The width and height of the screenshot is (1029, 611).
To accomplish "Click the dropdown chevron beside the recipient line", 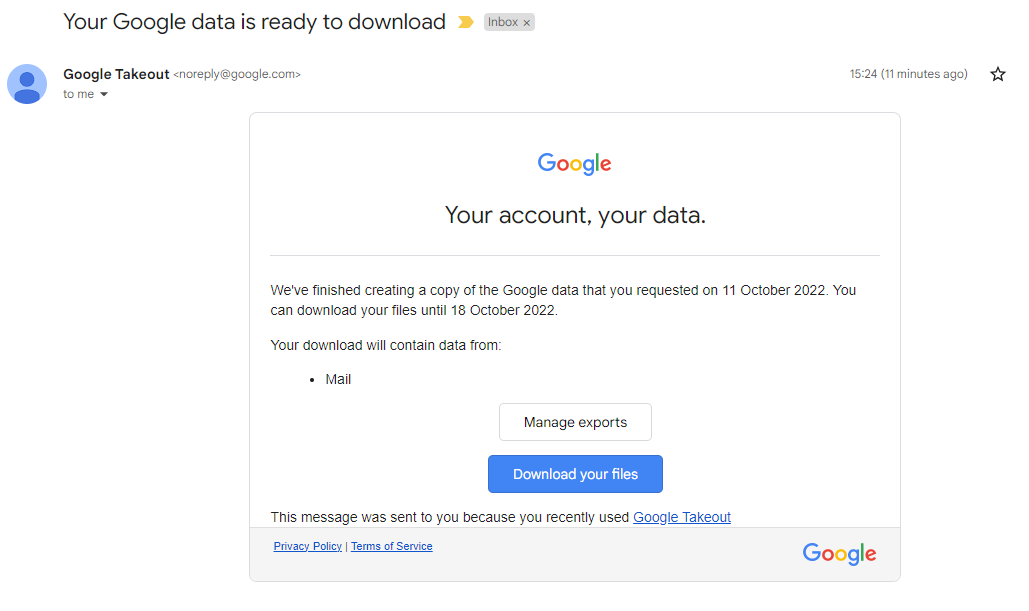I will click(x=103, y=93).
